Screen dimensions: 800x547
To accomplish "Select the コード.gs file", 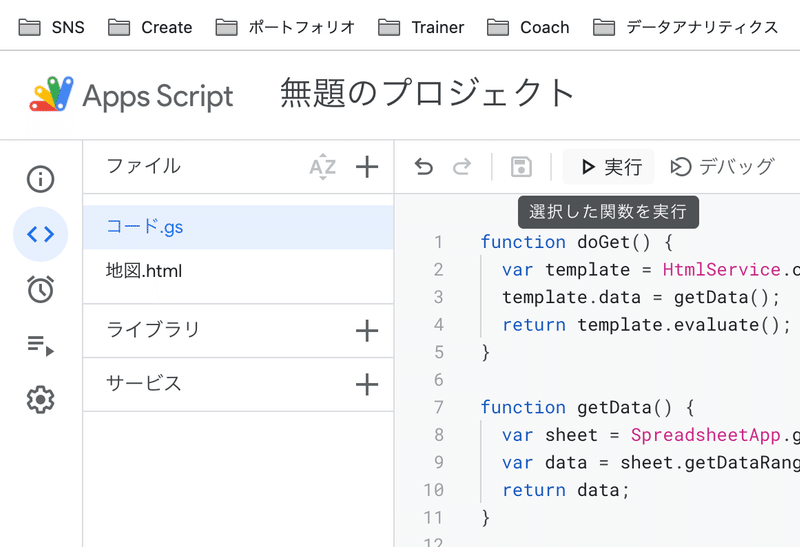I will [145, 227].
